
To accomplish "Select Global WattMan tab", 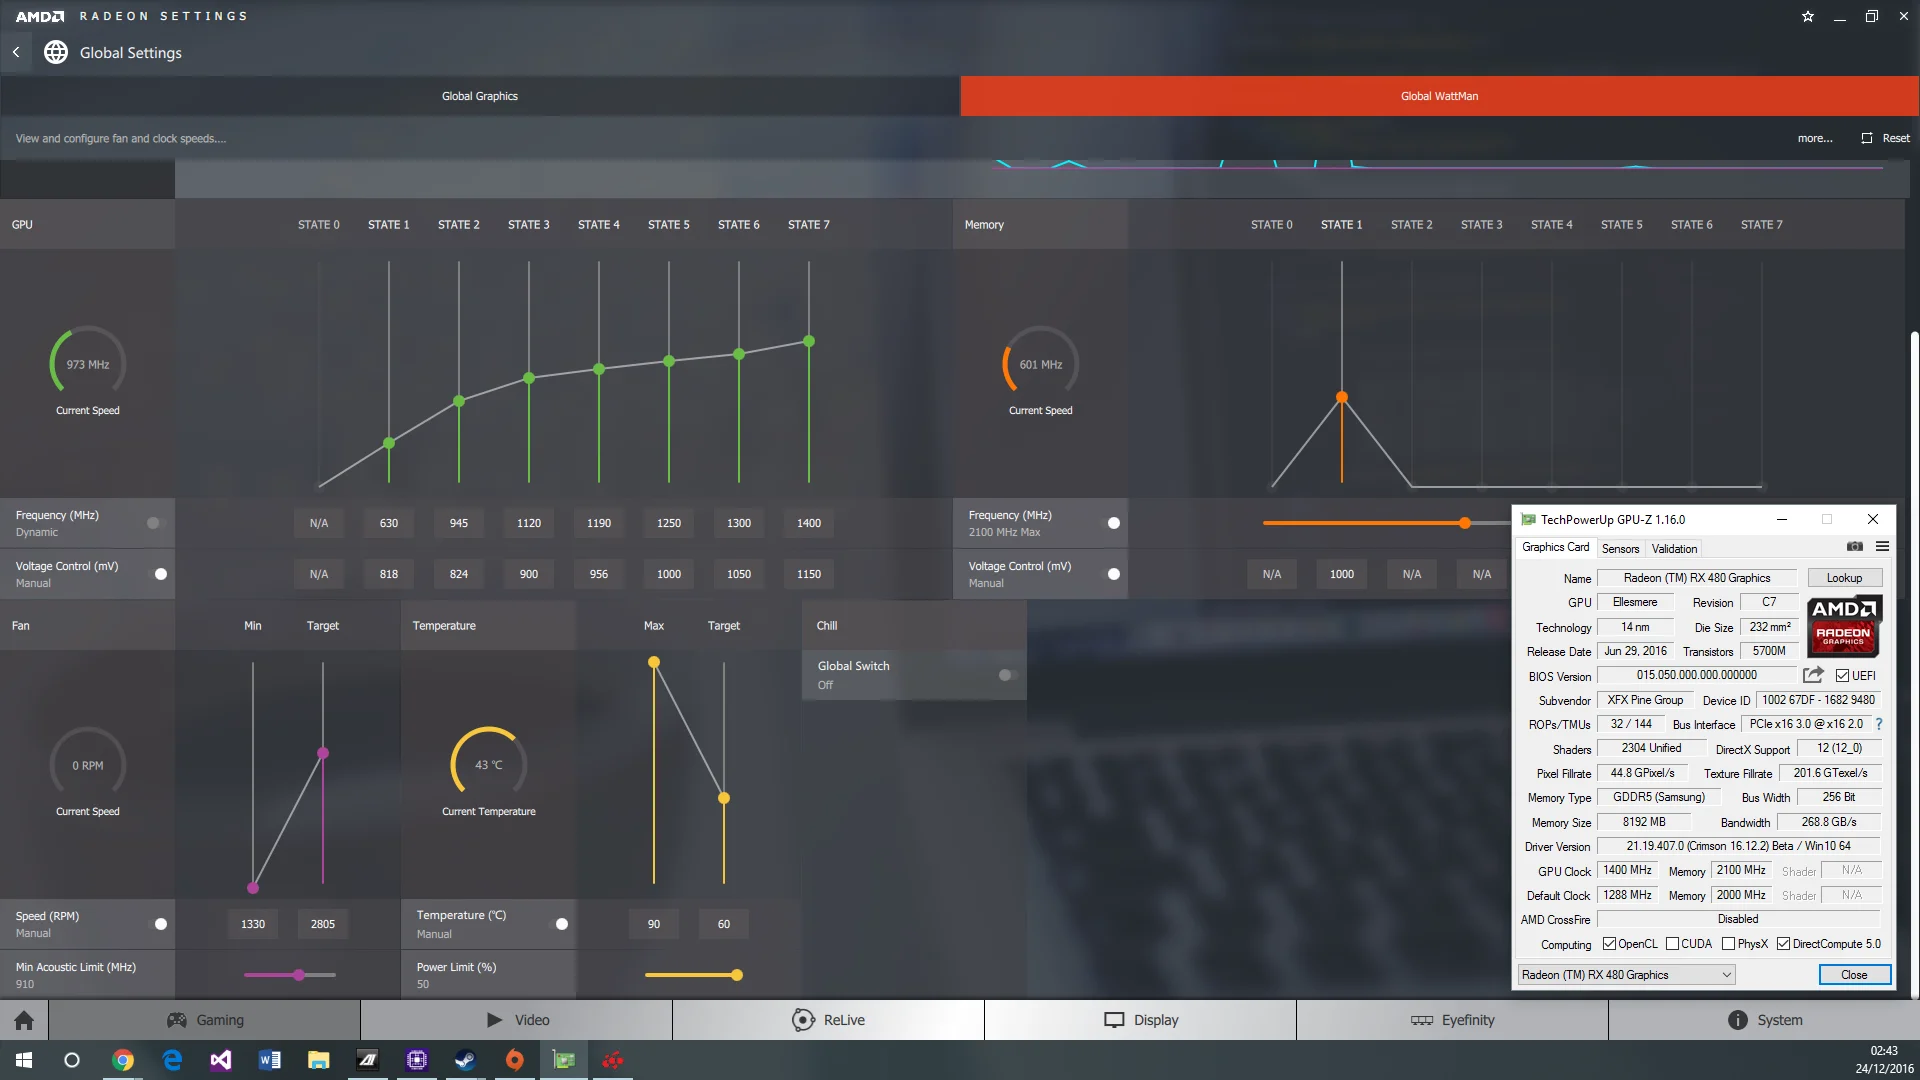I will (1439, 96).
